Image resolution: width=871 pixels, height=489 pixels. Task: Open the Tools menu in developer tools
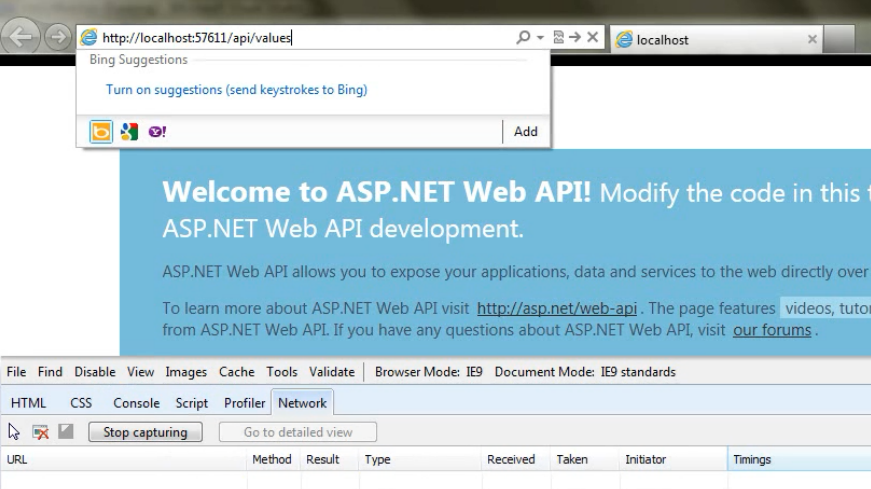pos(282,372)
